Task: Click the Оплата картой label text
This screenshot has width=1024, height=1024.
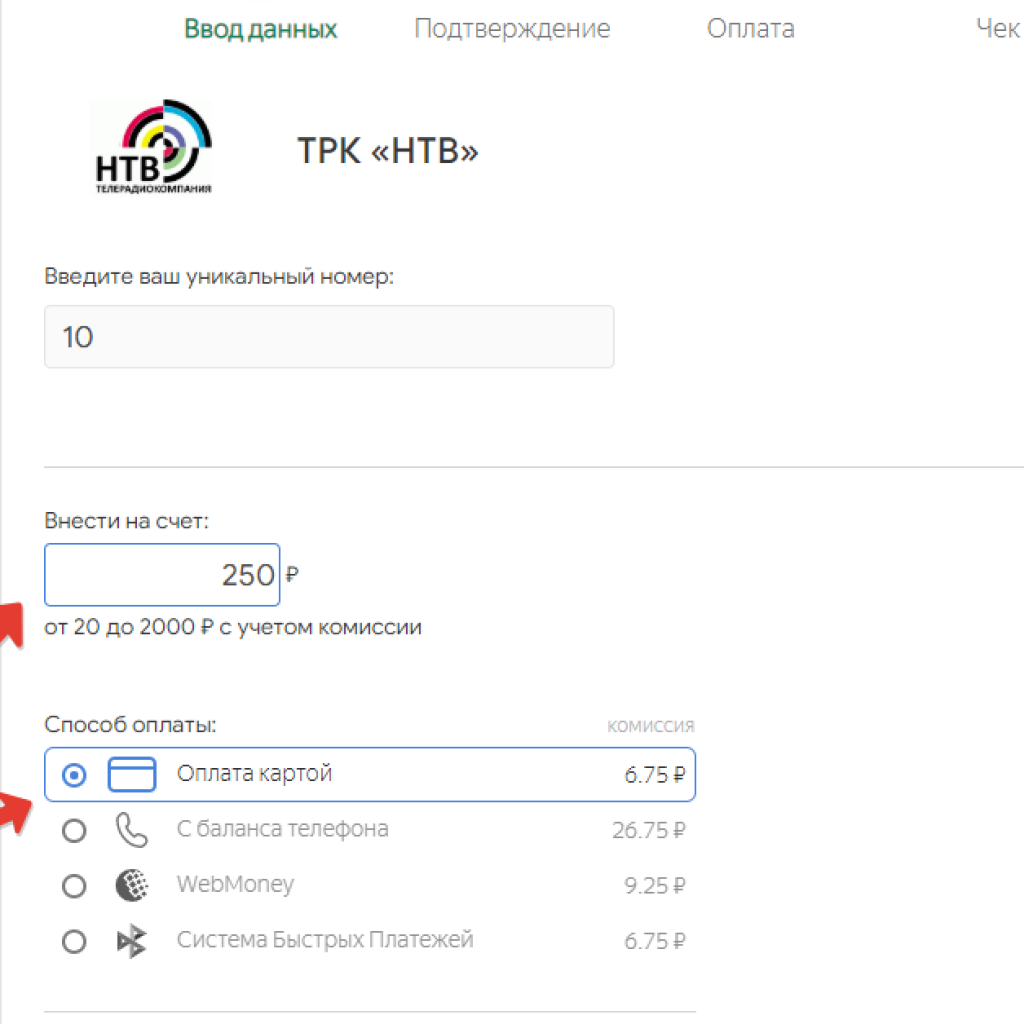Action: tap(255, 773)
